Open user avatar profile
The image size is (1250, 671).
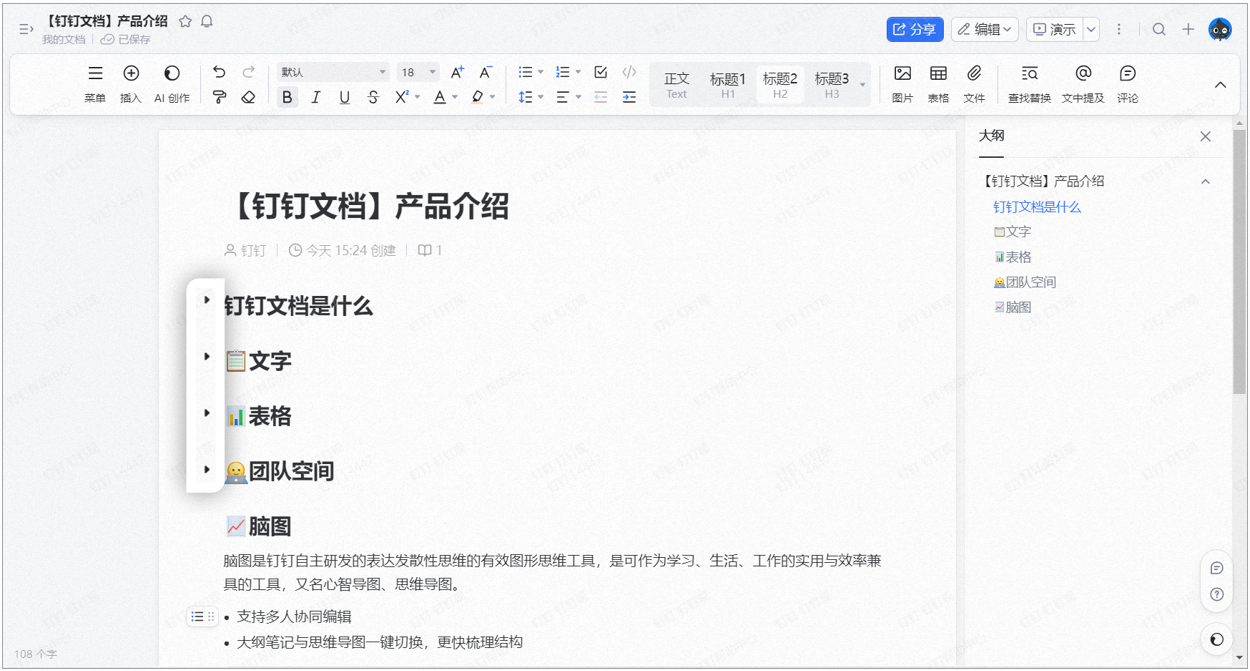pos(1220,29)
